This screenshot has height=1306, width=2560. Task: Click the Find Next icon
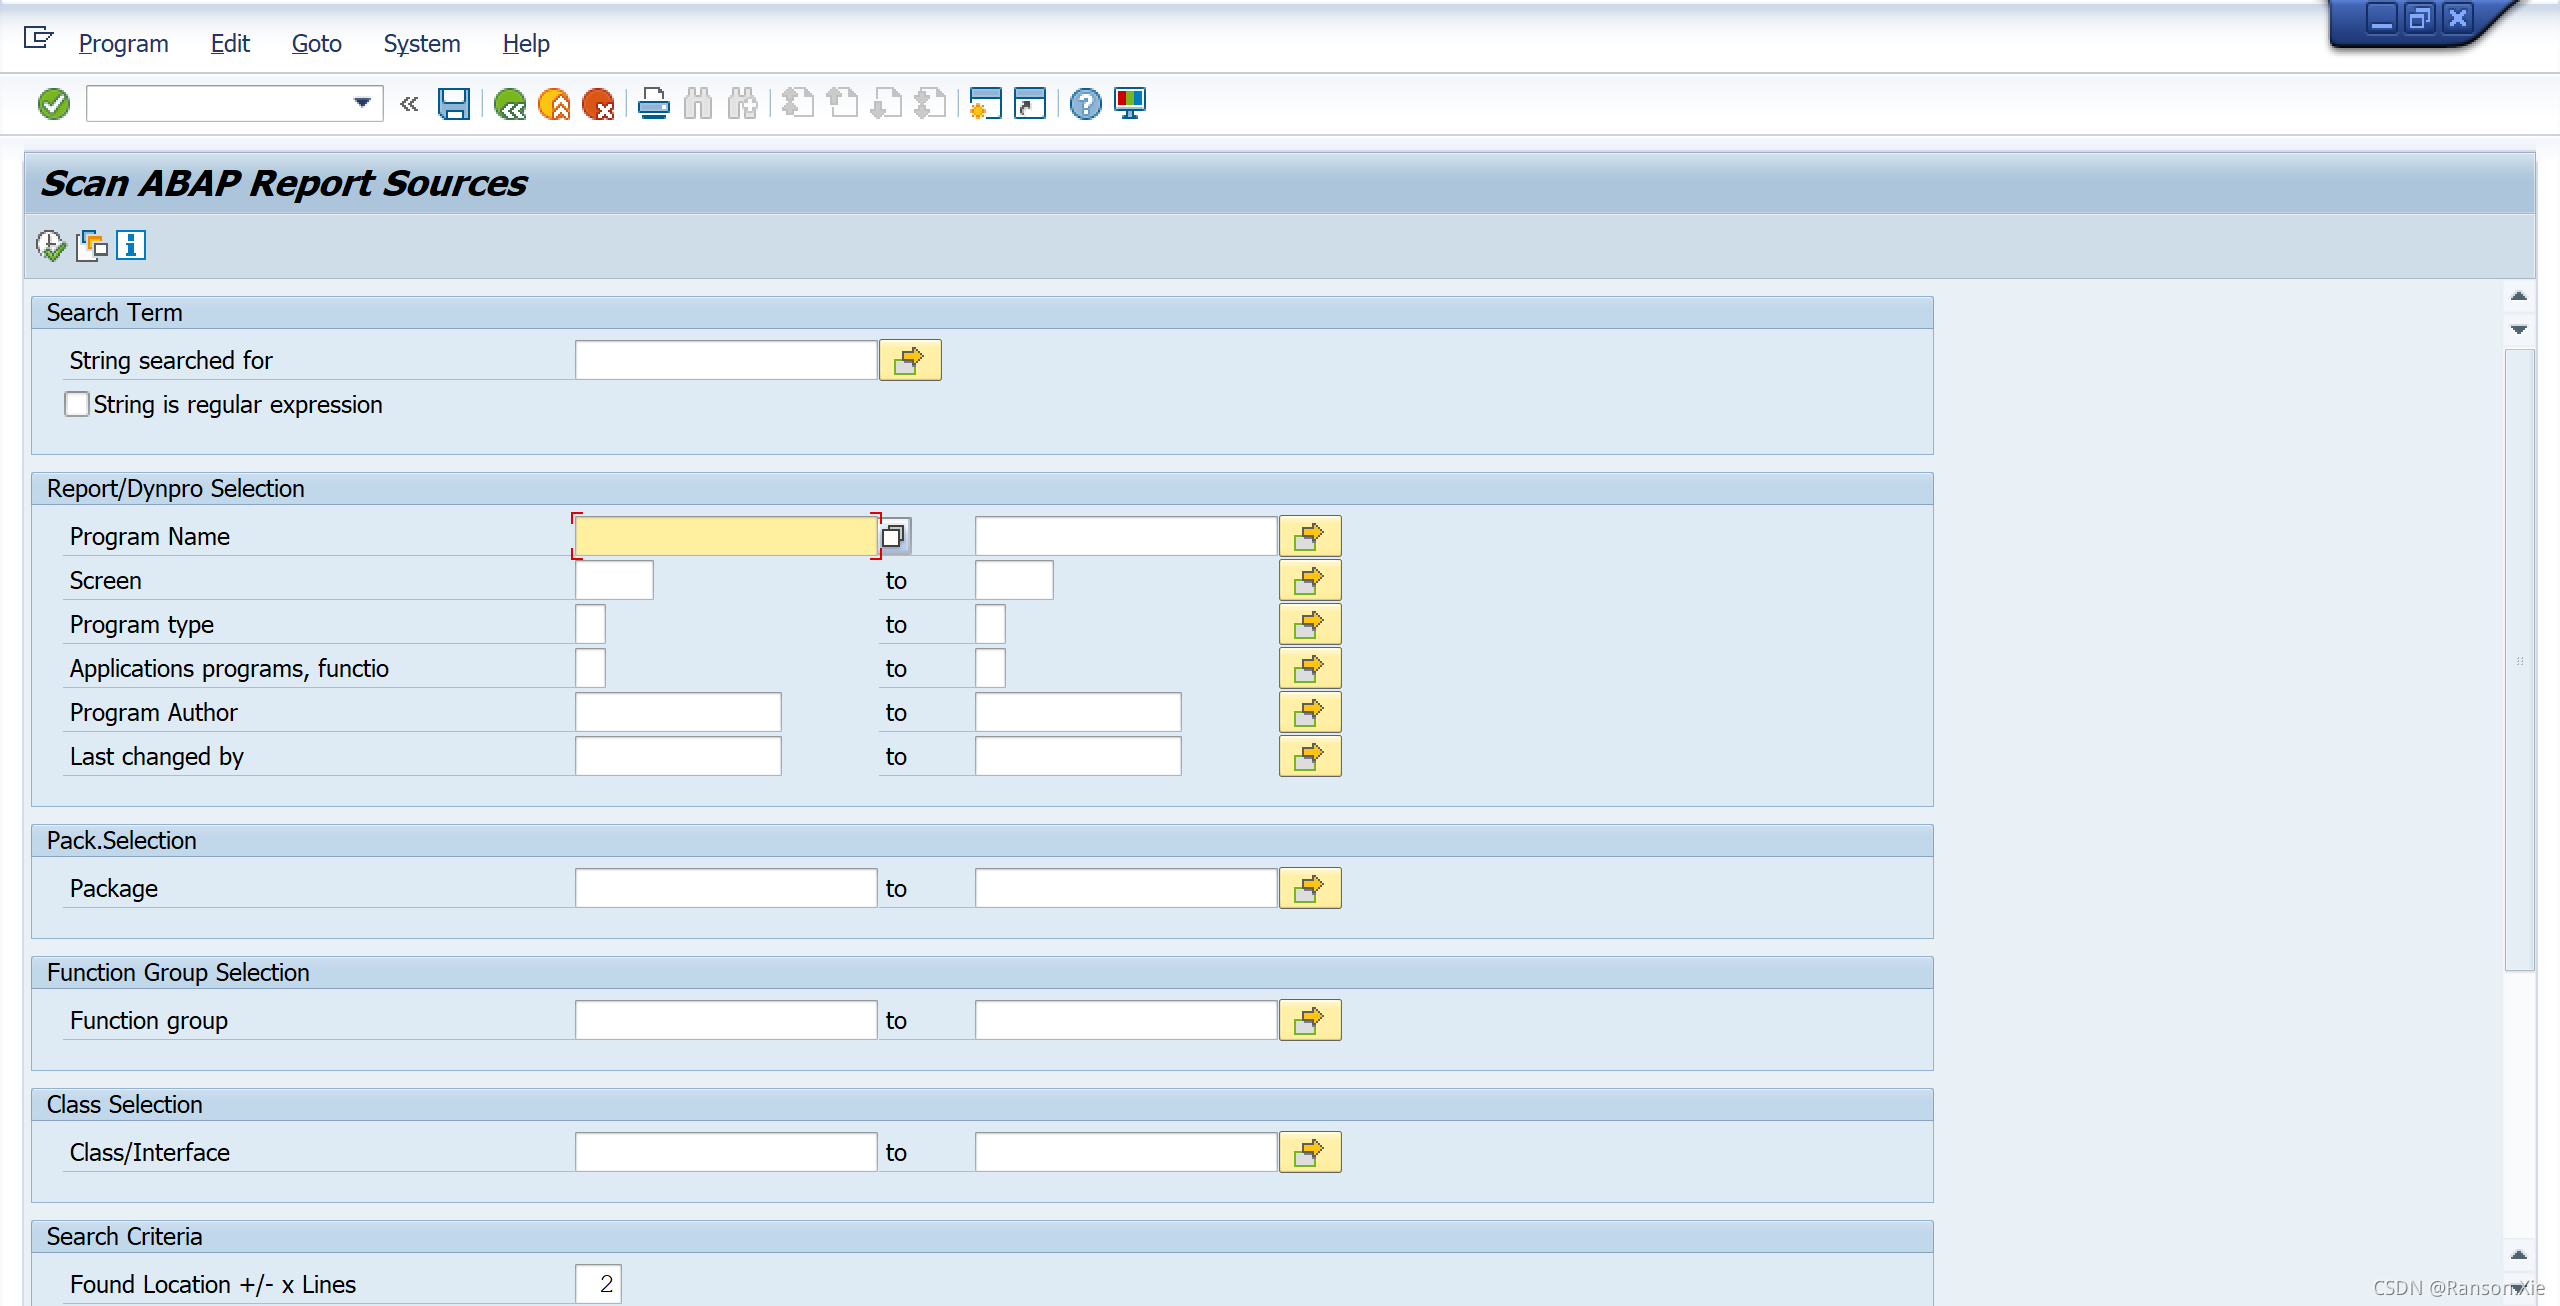pyautogui.click(x=742, y=104)
